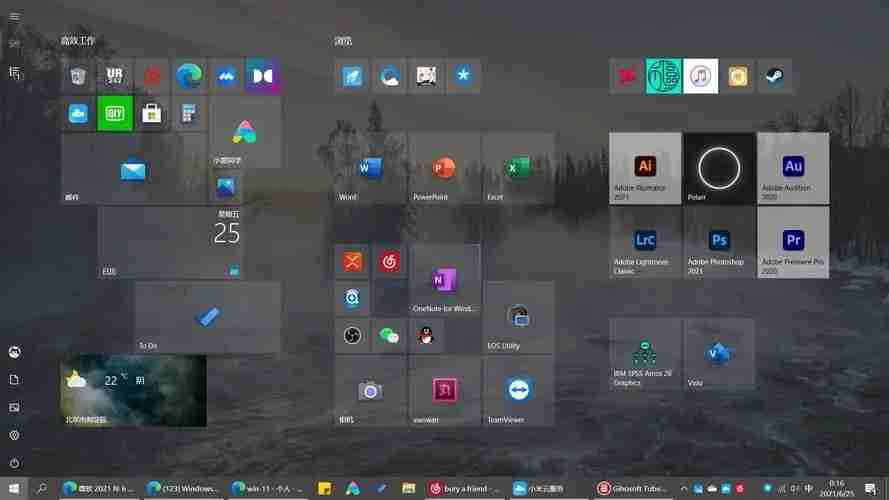The image size is (889, 500).
Task: Launch the TeamViewer tile
Action: (x=518, y=391)
